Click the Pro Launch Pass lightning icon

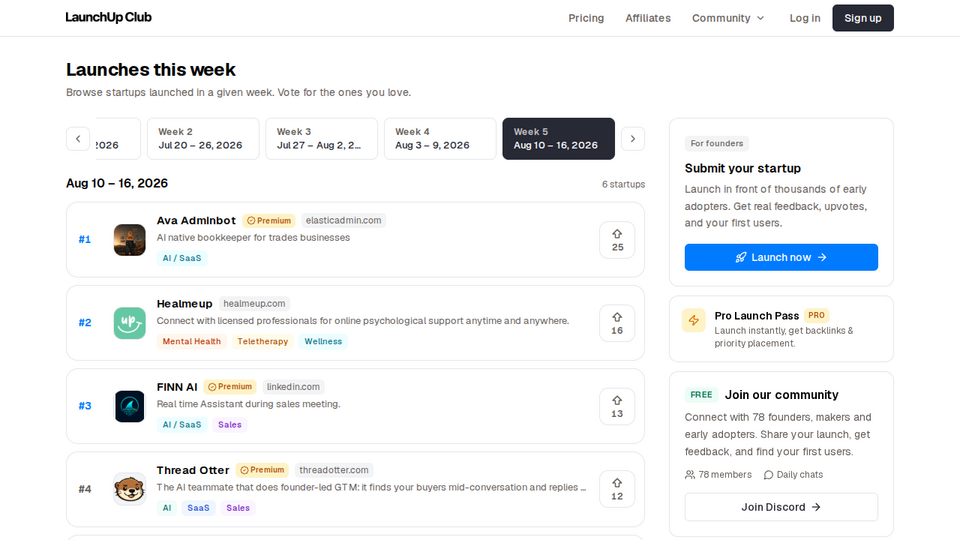(x=694, y=320)
